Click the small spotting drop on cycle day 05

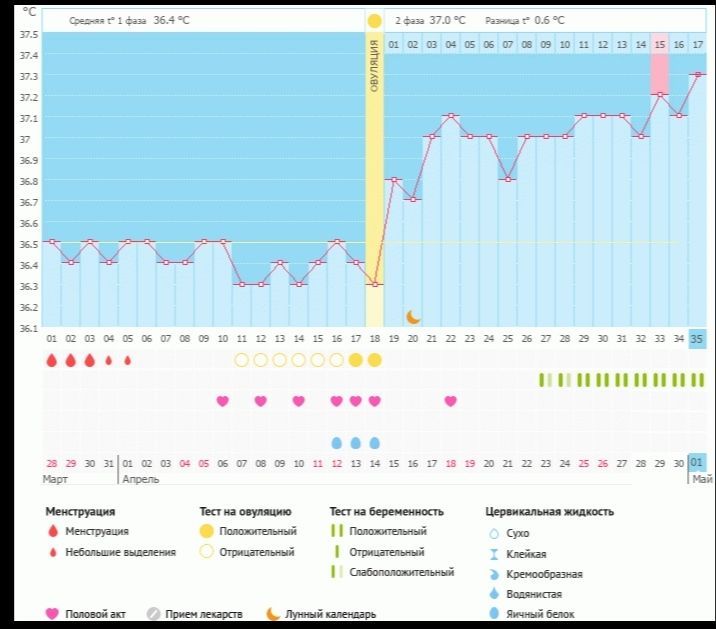tap(127, 360)
